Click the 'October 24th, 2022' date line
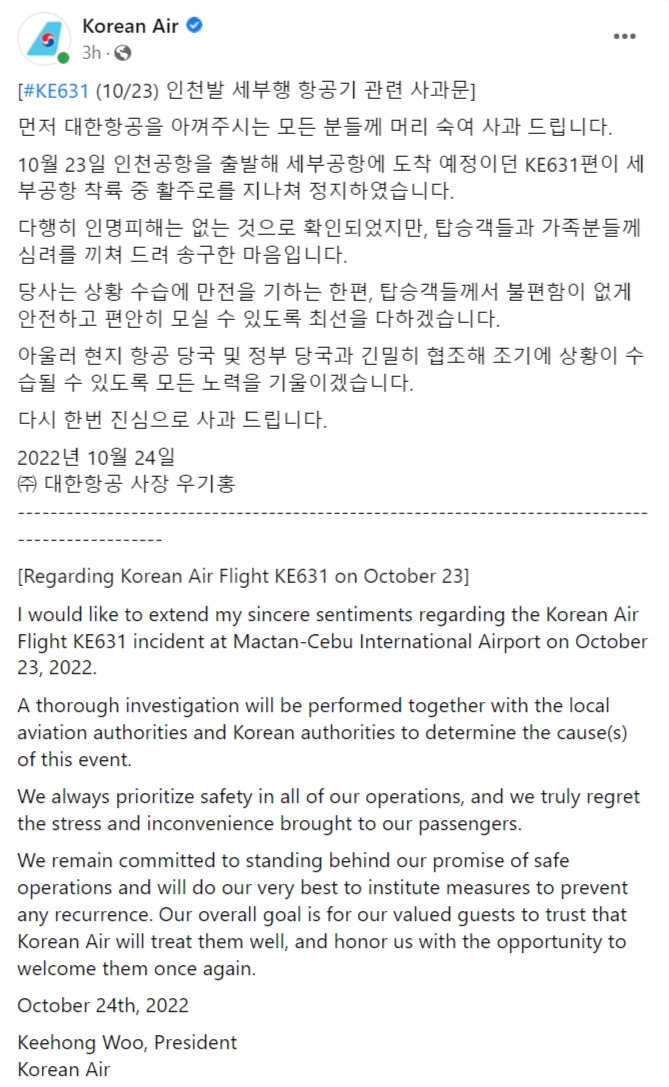Screen dimensions: 669x1087 (103, 1005)
